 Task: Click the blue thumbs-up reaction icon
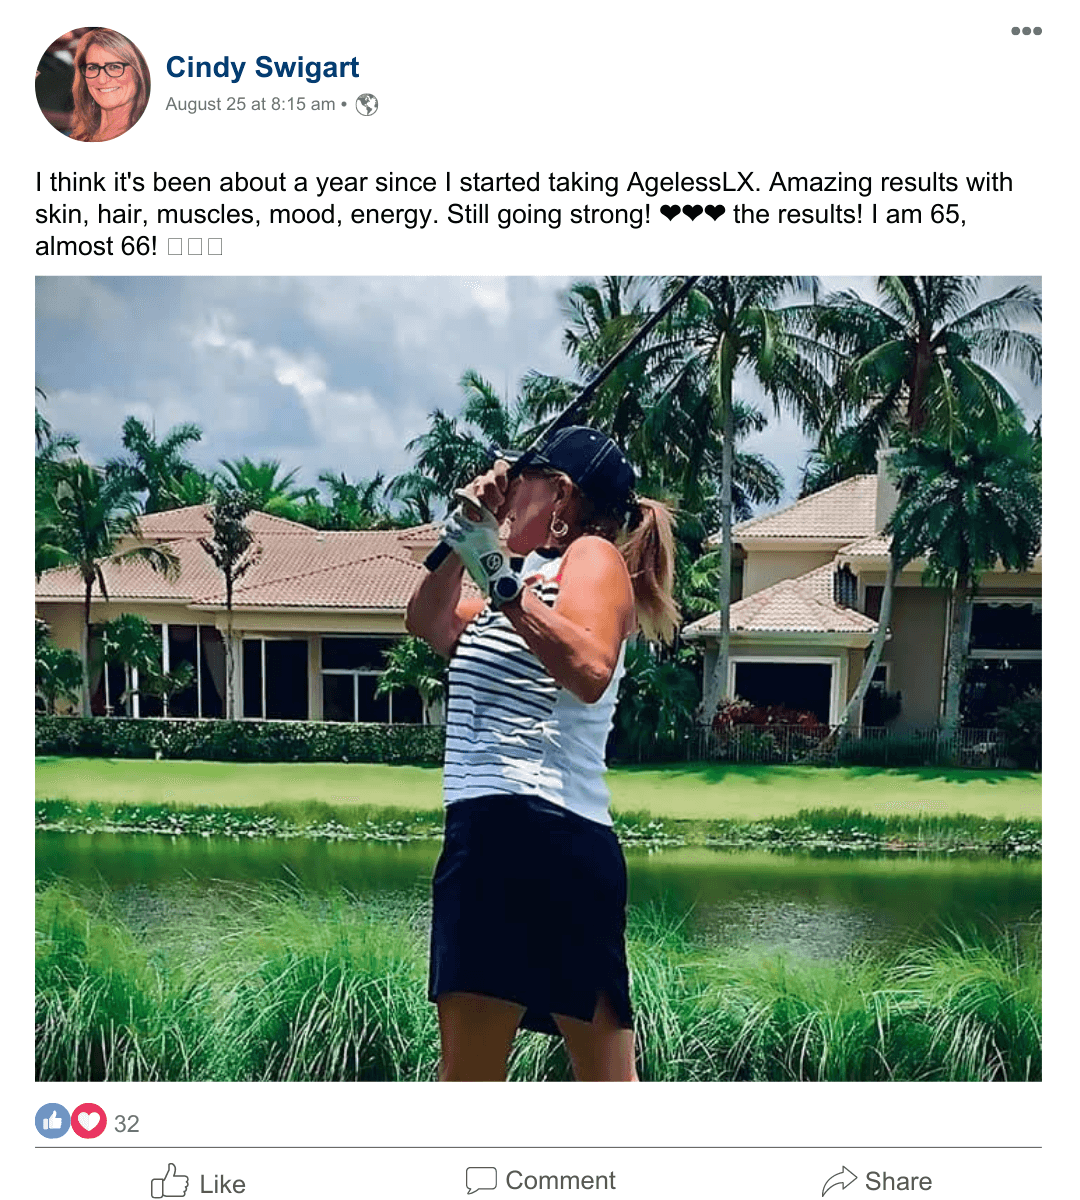[x=53, y=1121]
